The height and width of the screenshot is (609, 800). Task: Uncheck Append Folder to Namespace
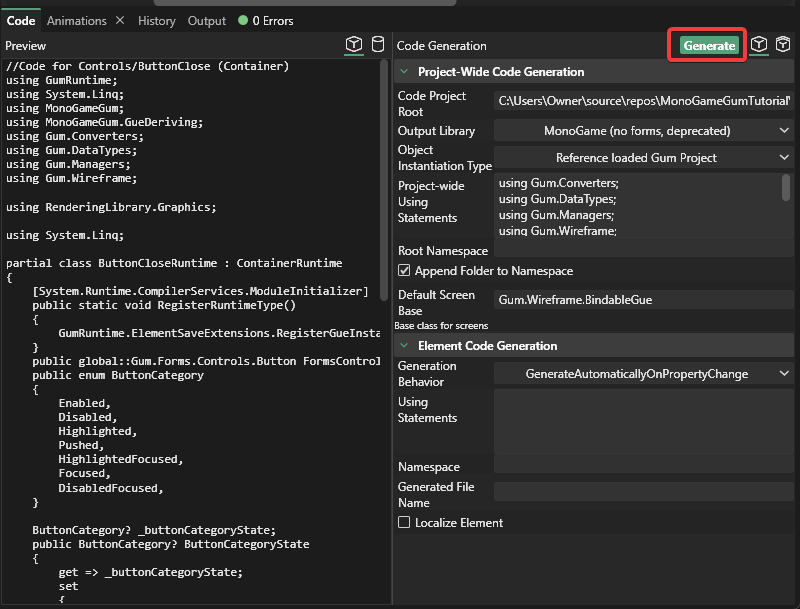(404, 271)
